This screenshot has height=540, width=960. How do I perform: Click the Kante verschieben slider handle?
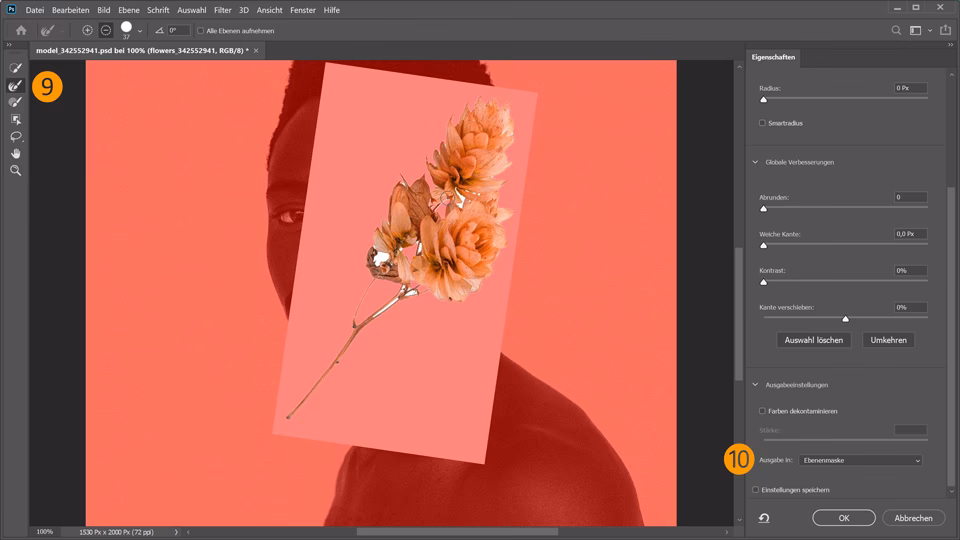coord(846,319)
